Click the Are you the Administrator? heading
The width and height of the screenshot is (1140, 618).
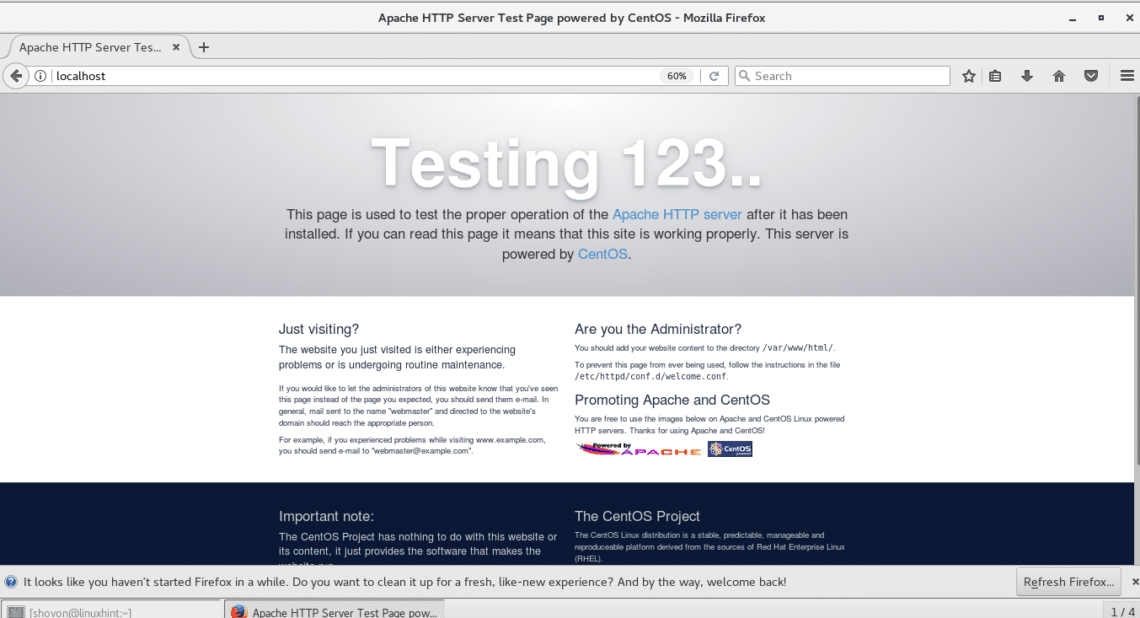coord(658,329)
